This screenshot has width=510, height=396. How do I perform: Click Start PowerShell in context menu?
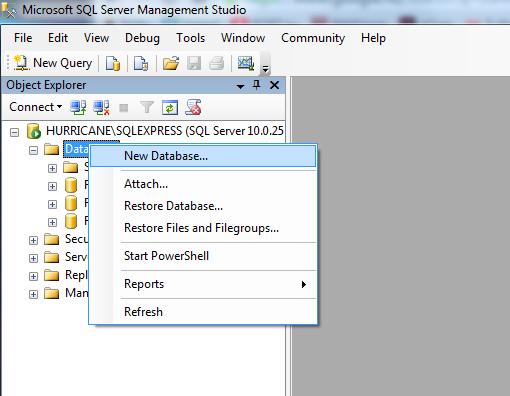(203, 256)
